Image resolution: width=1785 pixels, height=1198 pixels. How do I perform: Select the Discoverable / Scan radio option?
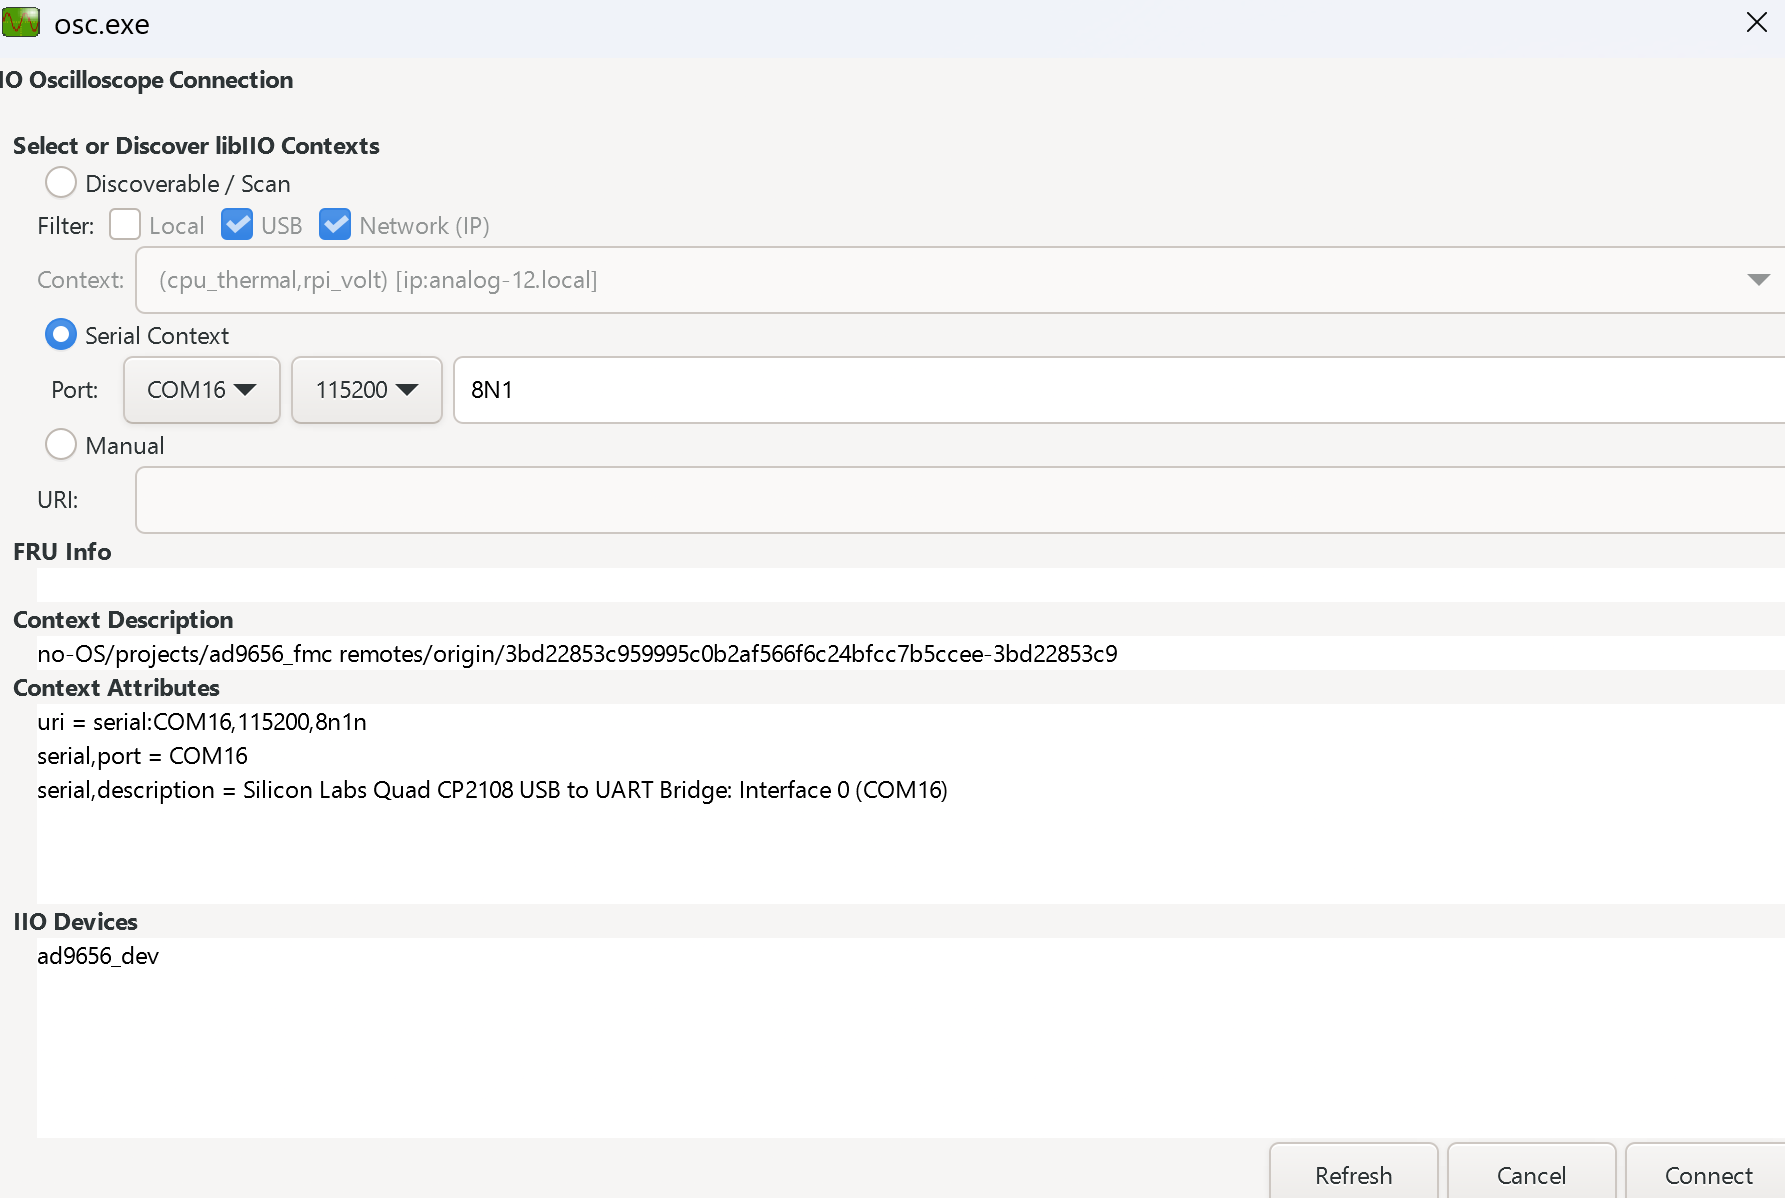[x=61, y=183]
